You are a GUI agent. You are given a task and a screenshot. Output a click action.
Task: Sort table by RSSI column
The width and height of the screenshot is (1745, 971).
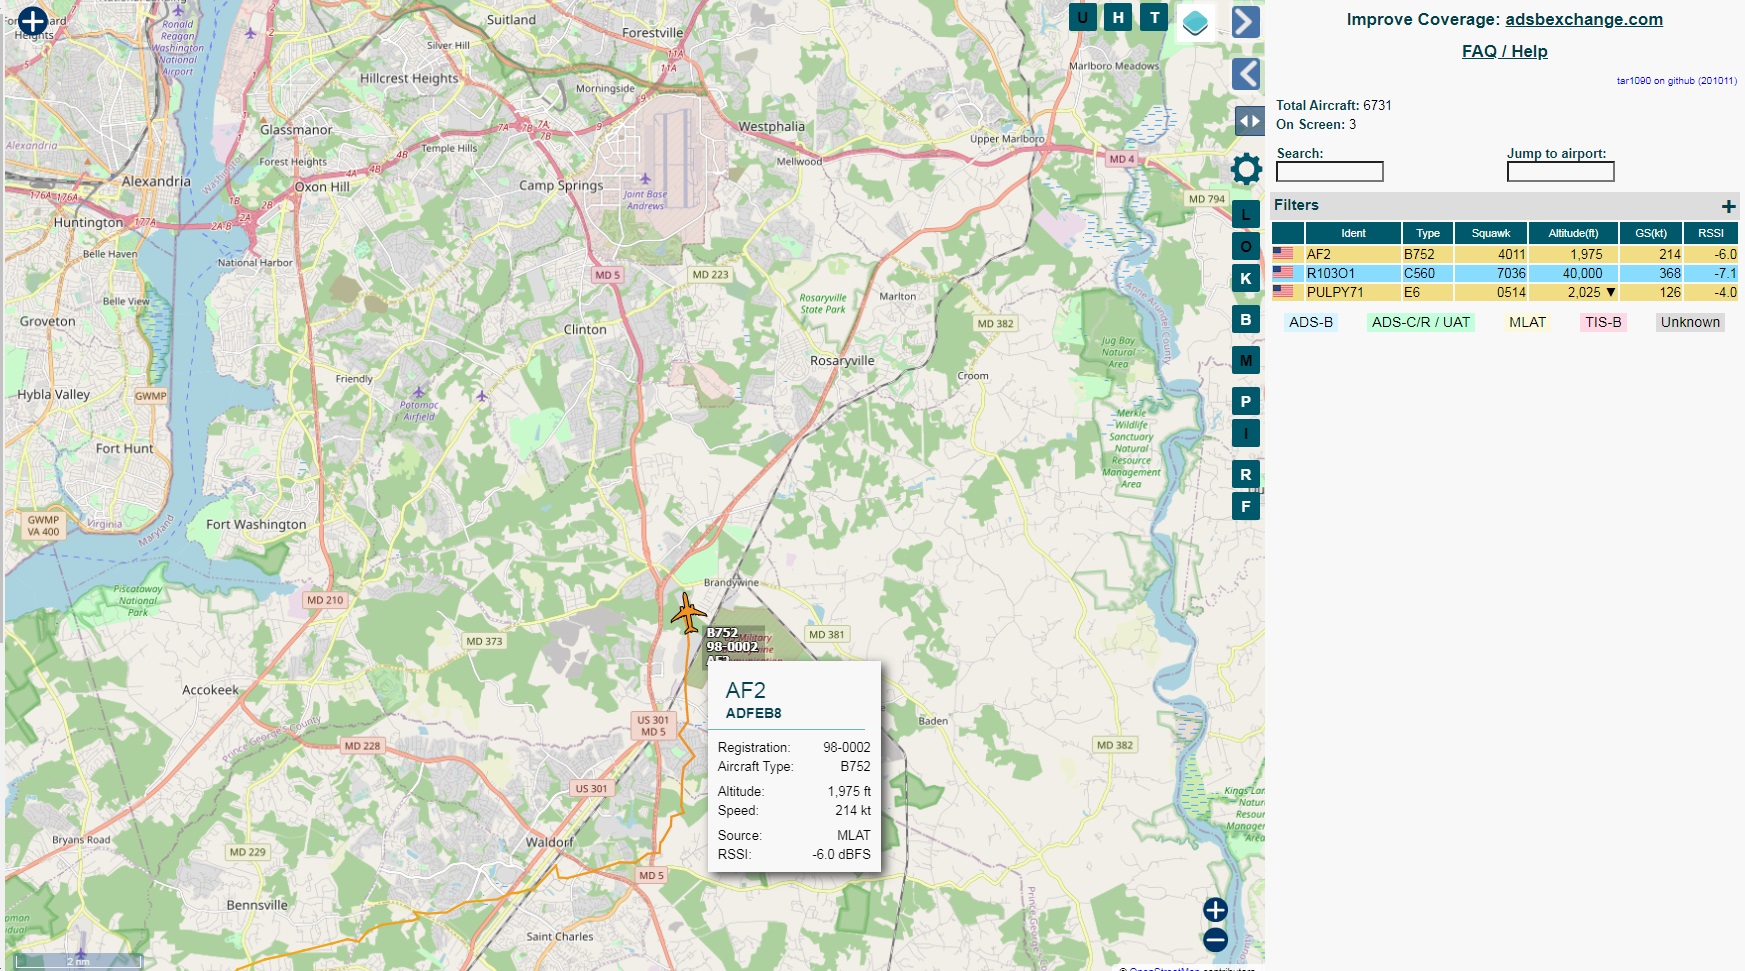tap(1711, 233)
